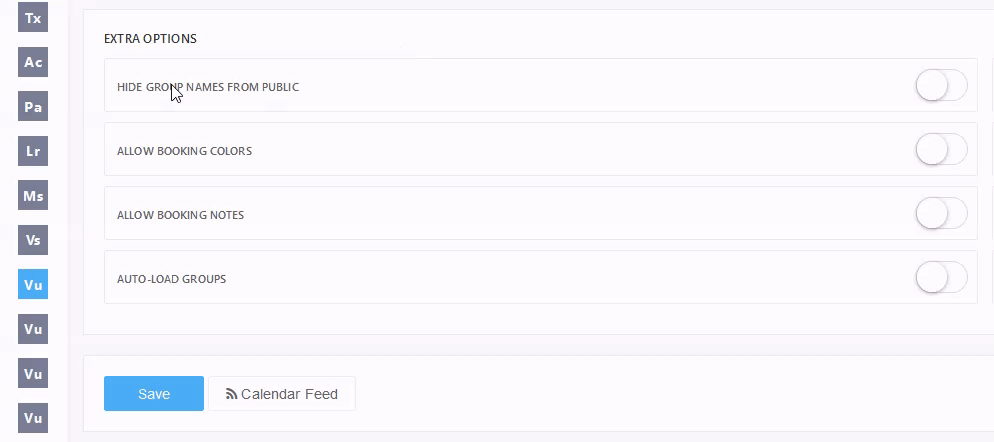Open the Tx sidebar item
This screenshot has height=442, width=994.
click(33, 18)
